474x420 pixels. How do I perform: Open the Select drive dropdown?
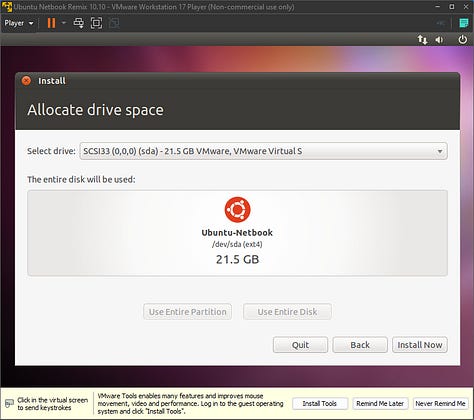click(263, 151)
